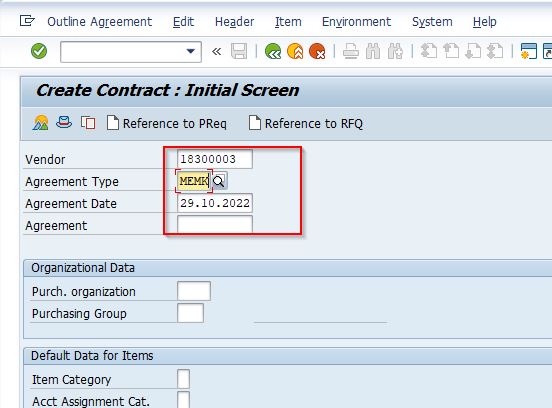Open Agreement Type search help button

tap(219, 181)
